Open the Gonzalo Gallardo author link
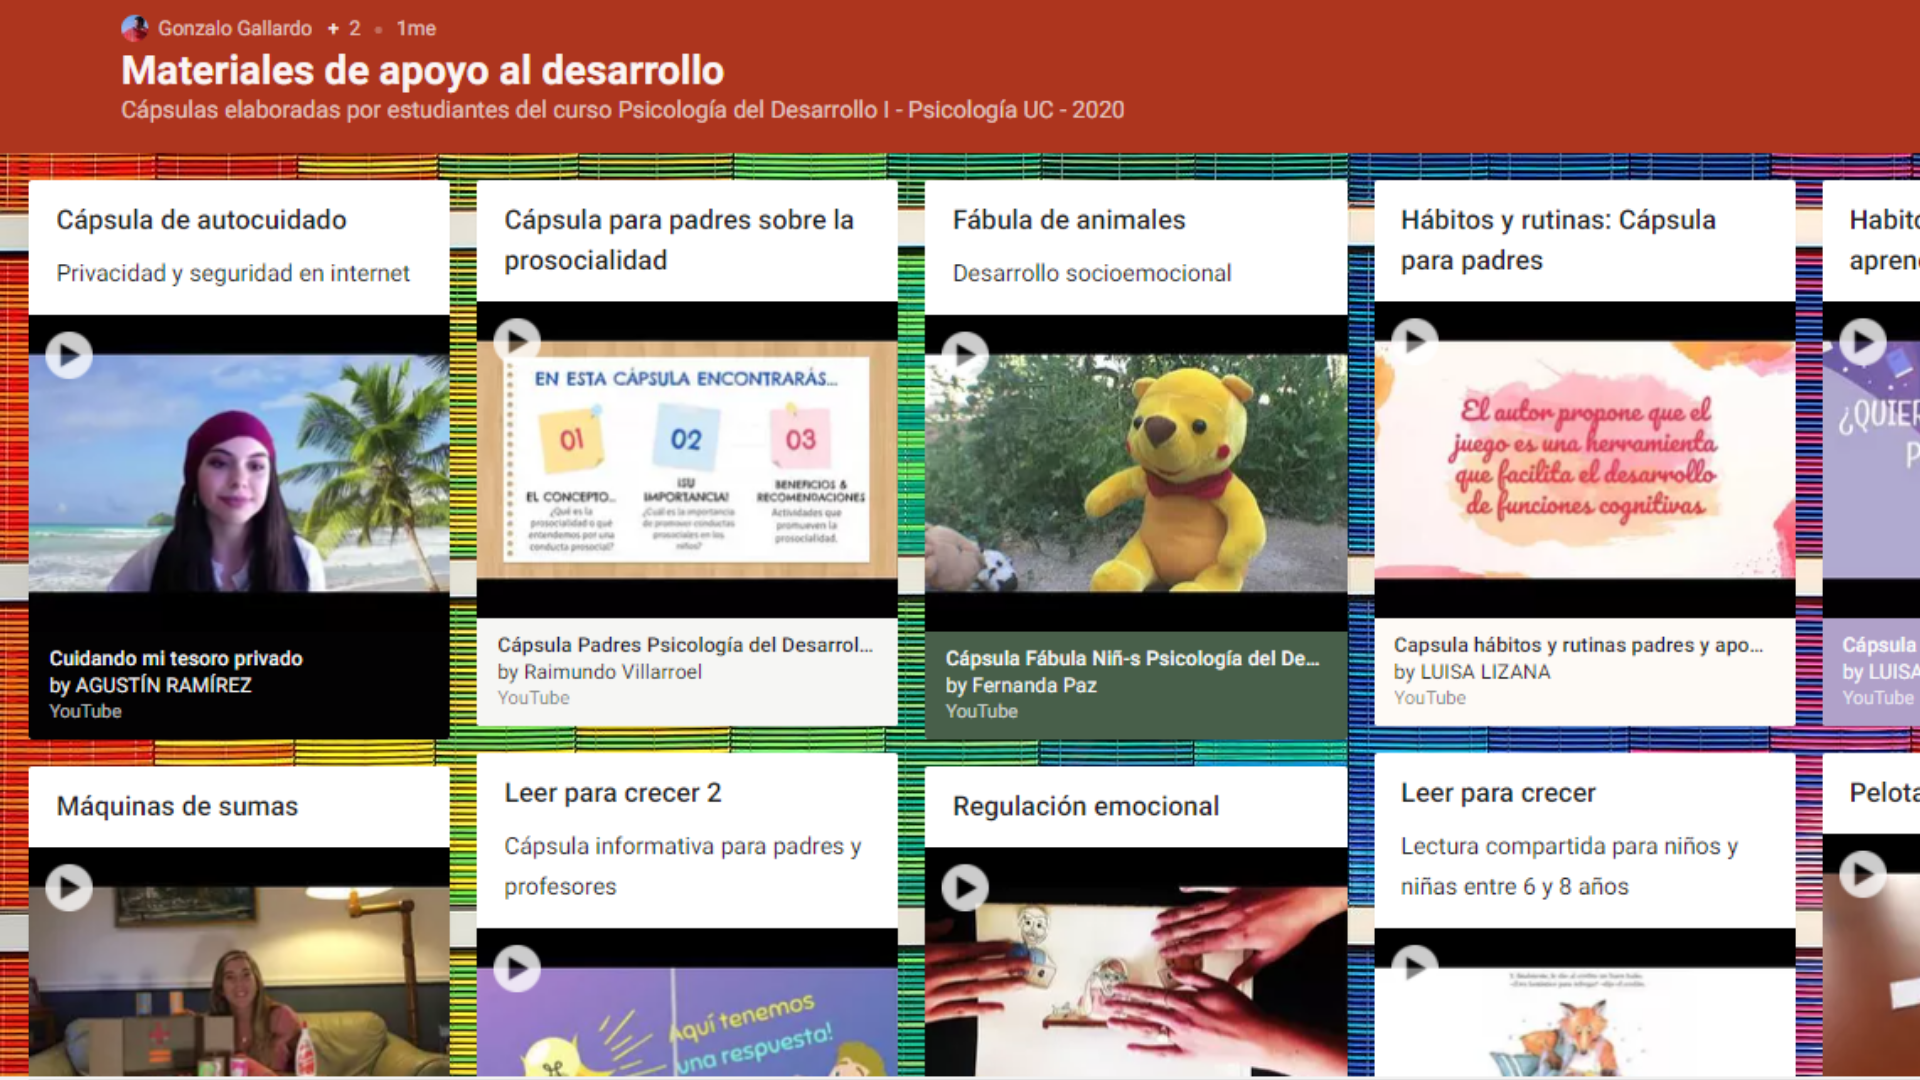This screenshot has width=1920, height=1080. coord(234,28)
